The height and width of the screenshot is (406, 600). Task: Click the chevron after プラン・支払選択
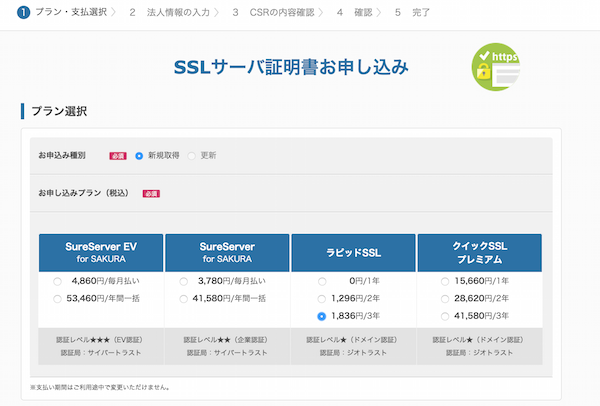click(x=113, y=12)
